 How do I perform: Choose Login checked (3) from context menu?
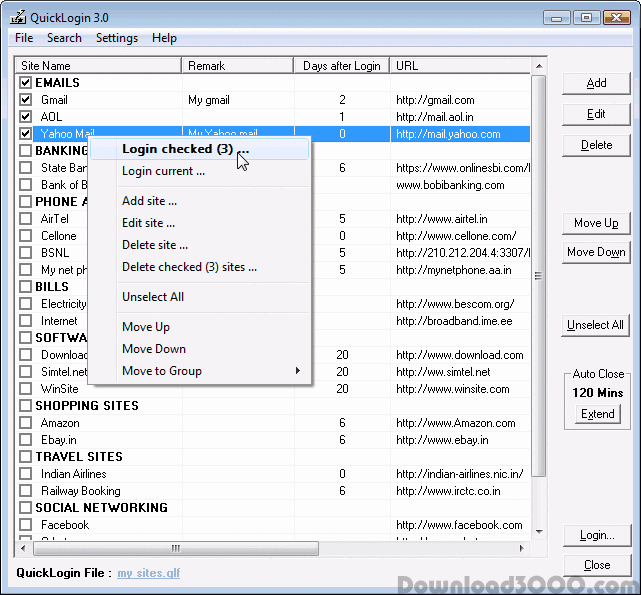pyautogui.click(x=185, y=149)
